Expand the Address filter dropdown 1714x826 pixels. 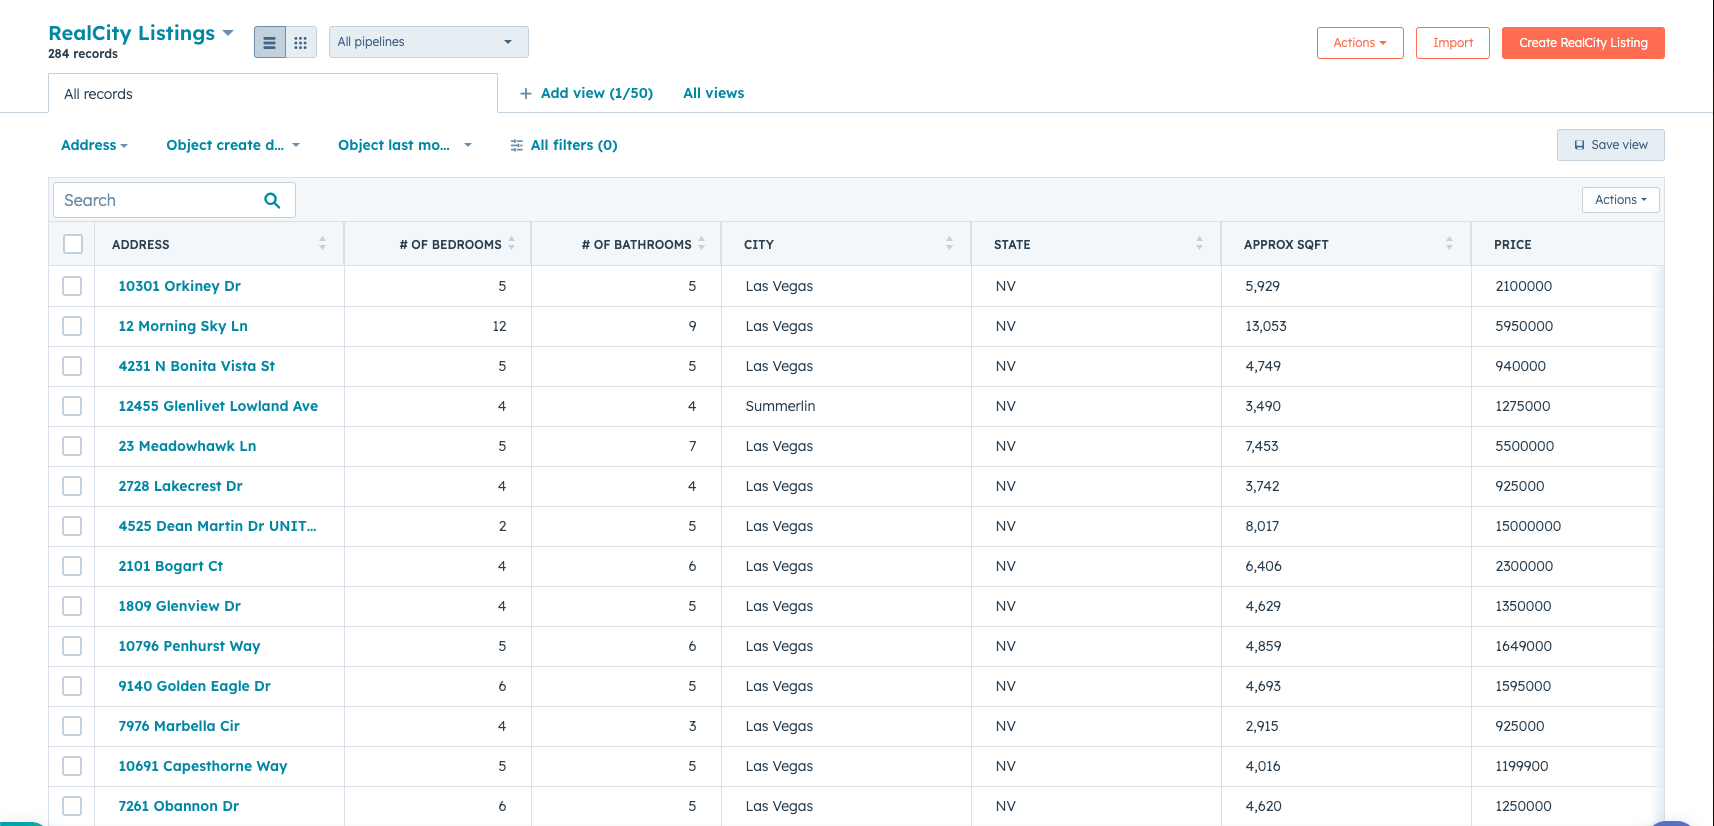pos(94,146)
